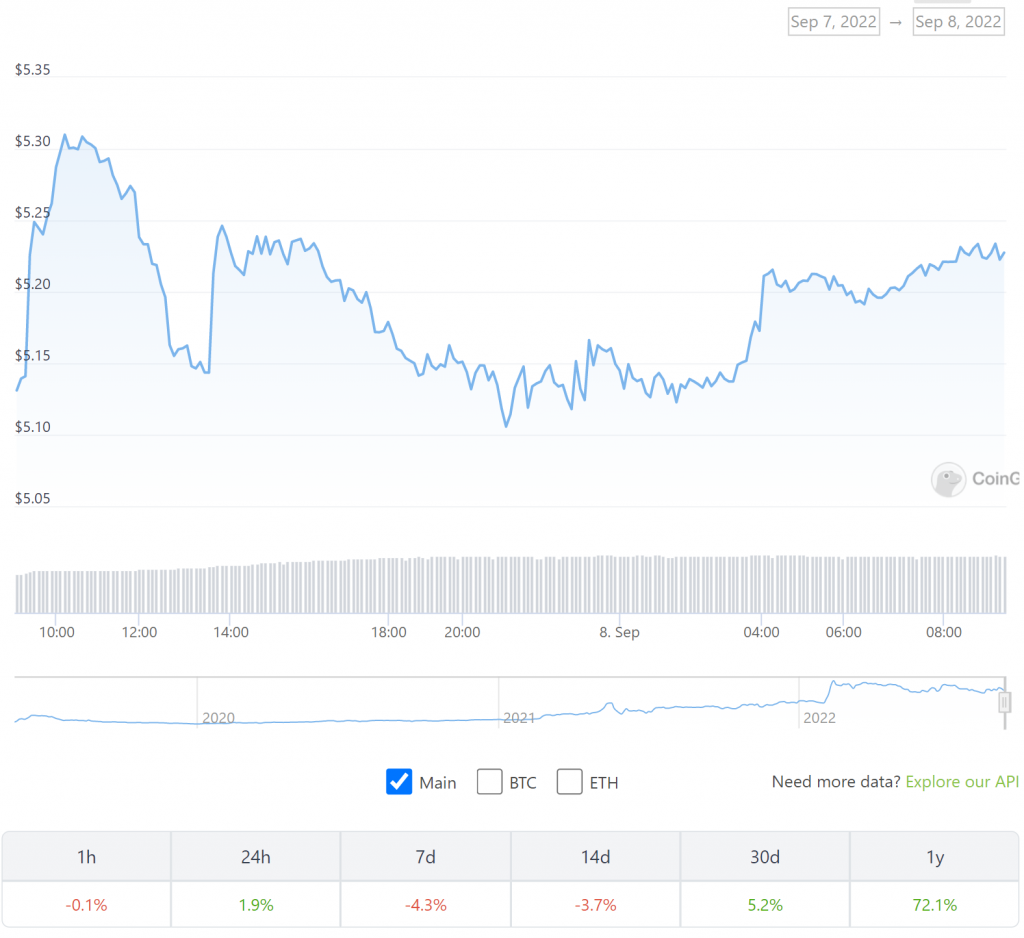The height and width of the screenshot is (938, 1024).
Task: Click the $5.25 price axis label
Action: [33, 213]
